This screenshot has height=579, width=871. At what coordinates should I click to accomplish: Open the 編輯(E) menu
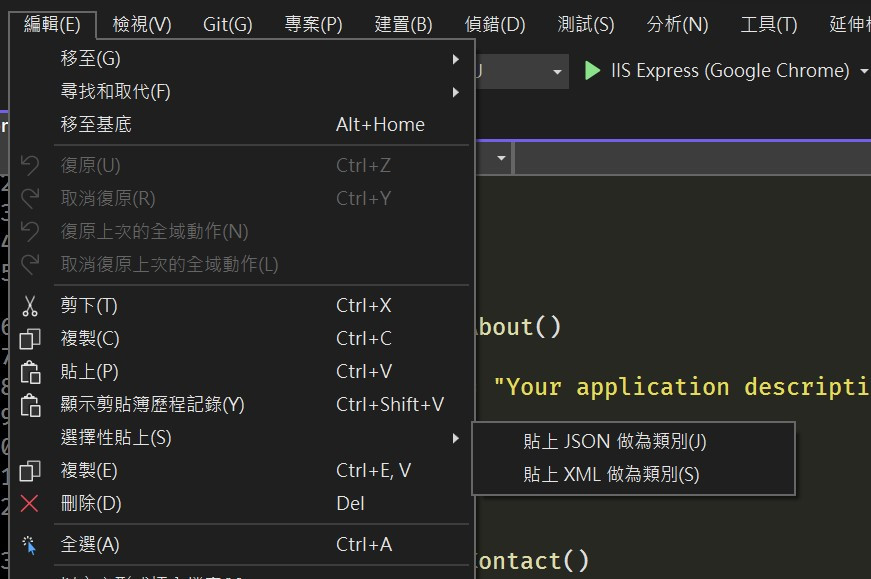52,24
